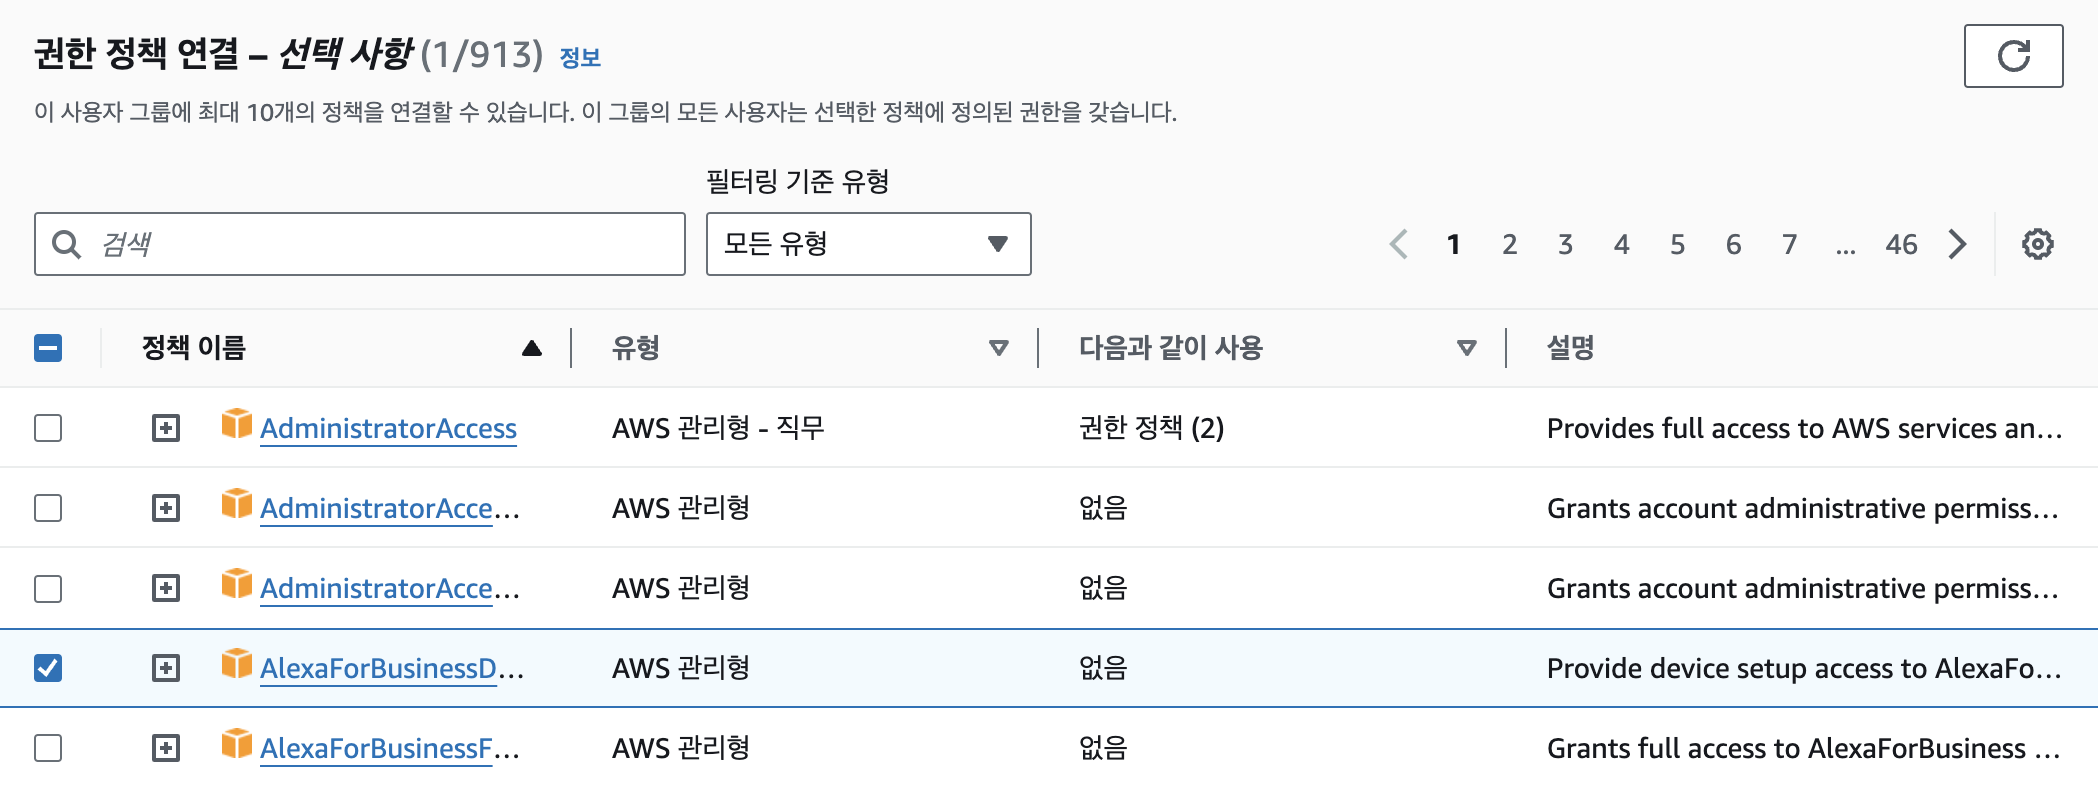Click the sort triangle on the 정책 이름 column

coord(531,348)
